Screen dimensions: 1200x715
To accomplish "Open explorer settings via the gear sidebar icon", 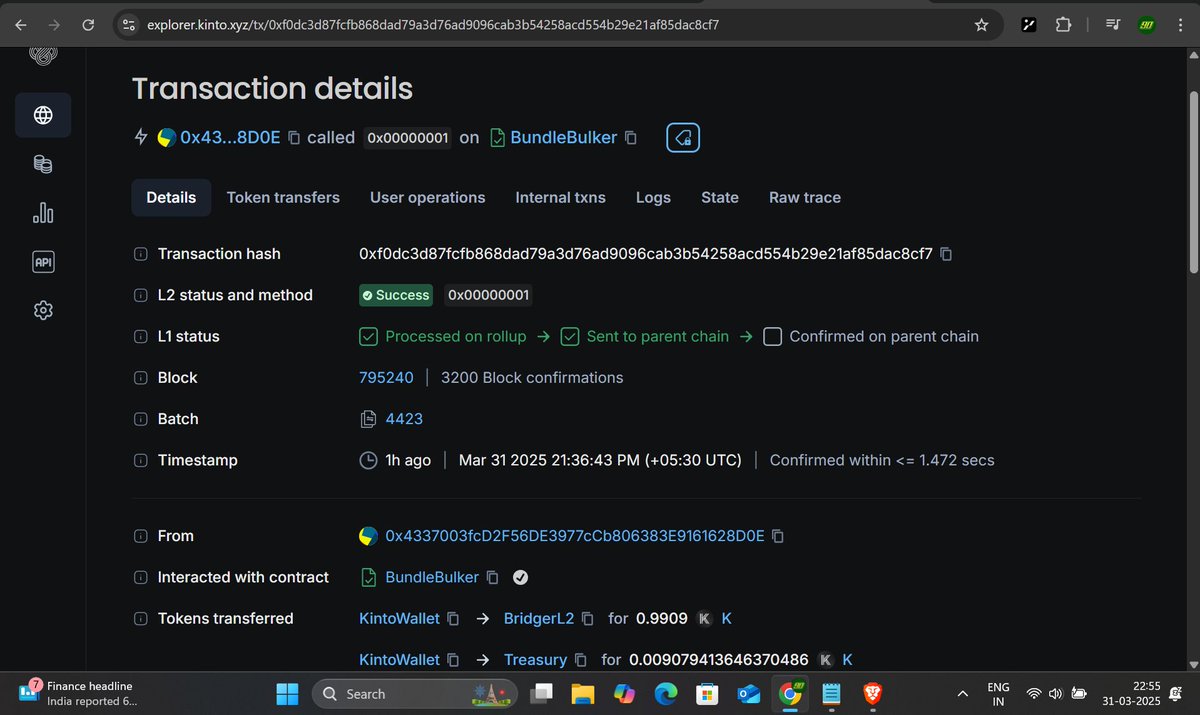I will (x=42, y=310).
